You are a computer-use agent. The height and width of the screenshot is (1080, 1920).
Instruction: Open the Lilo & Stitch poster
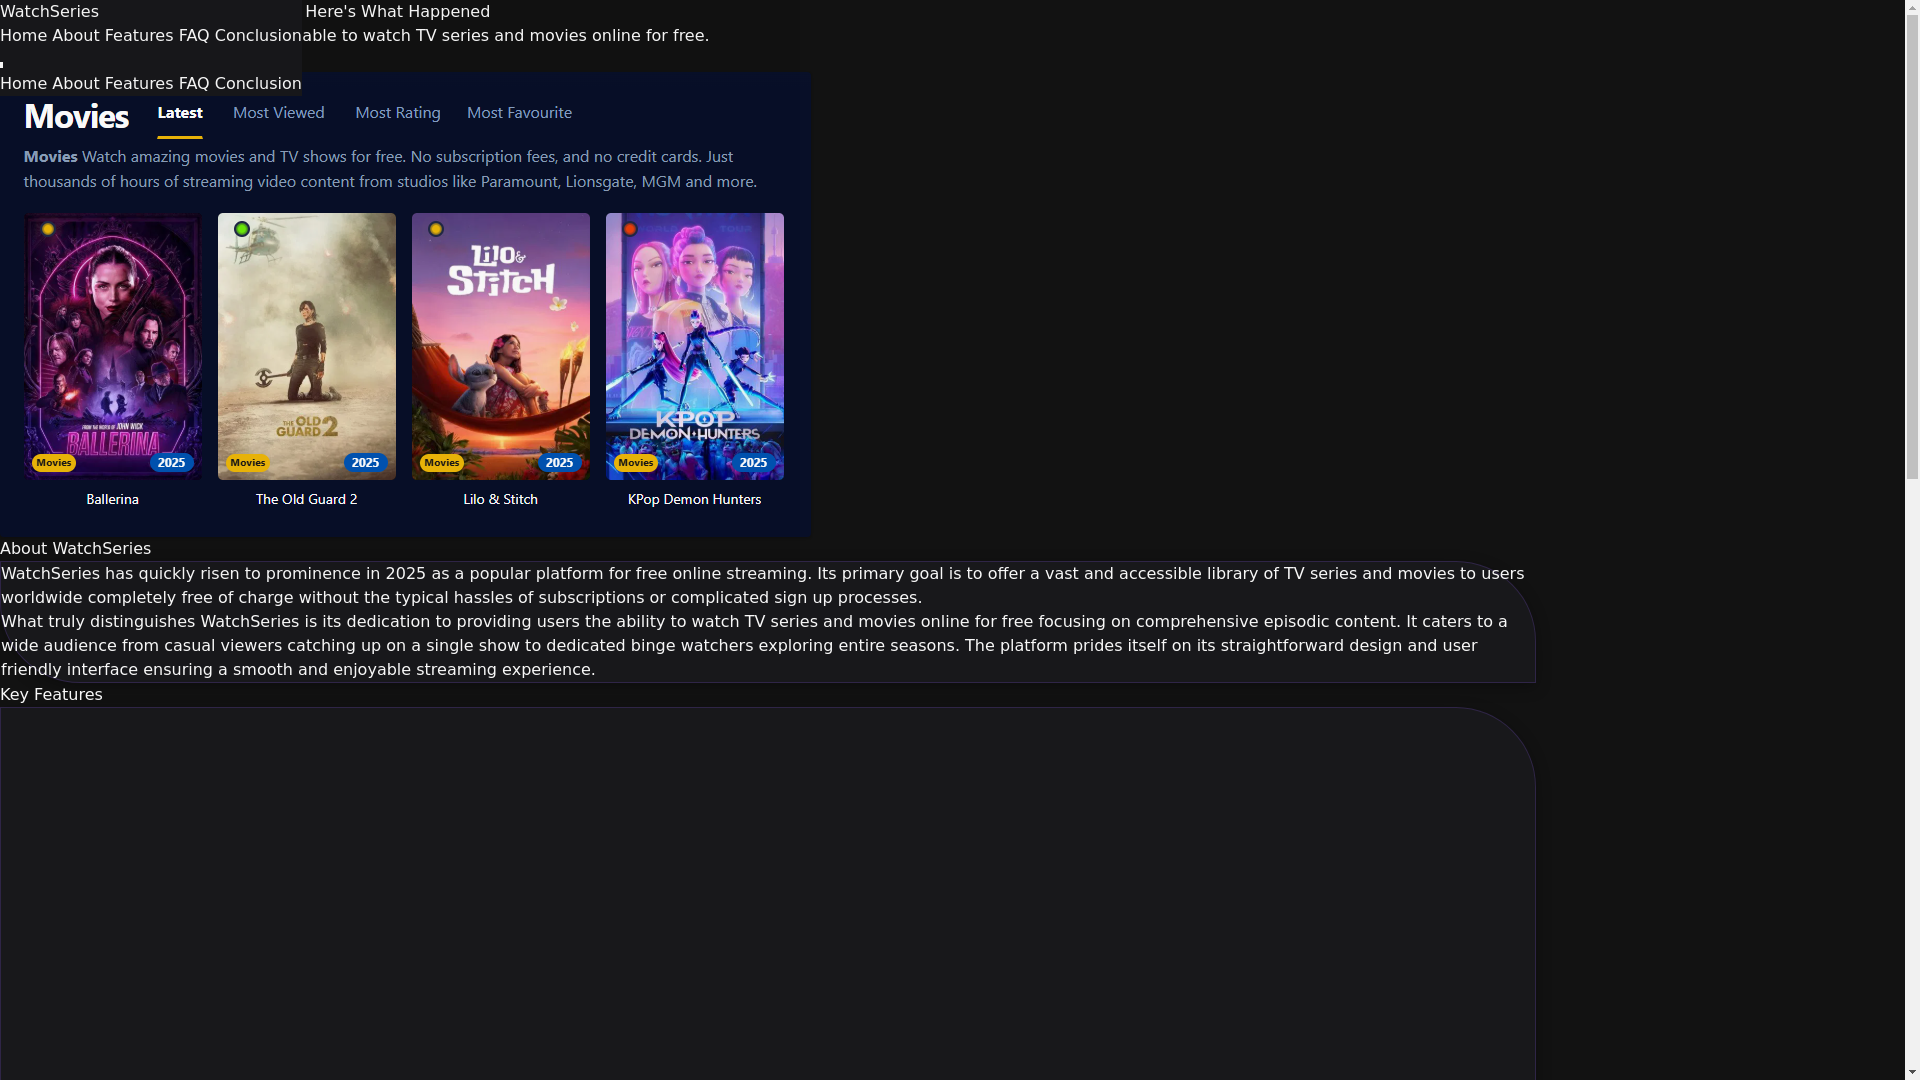(x=501, y=346)
